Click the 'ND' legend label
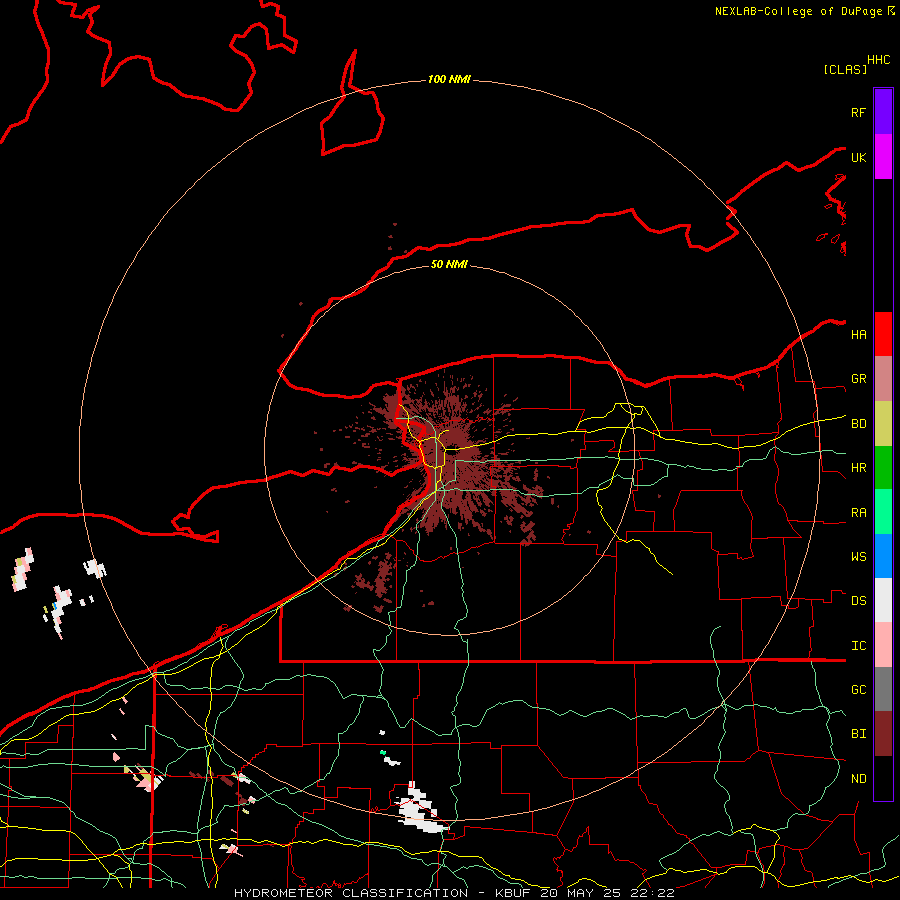Viewport: 900px width, 900px height. click(x=858, y=779)
